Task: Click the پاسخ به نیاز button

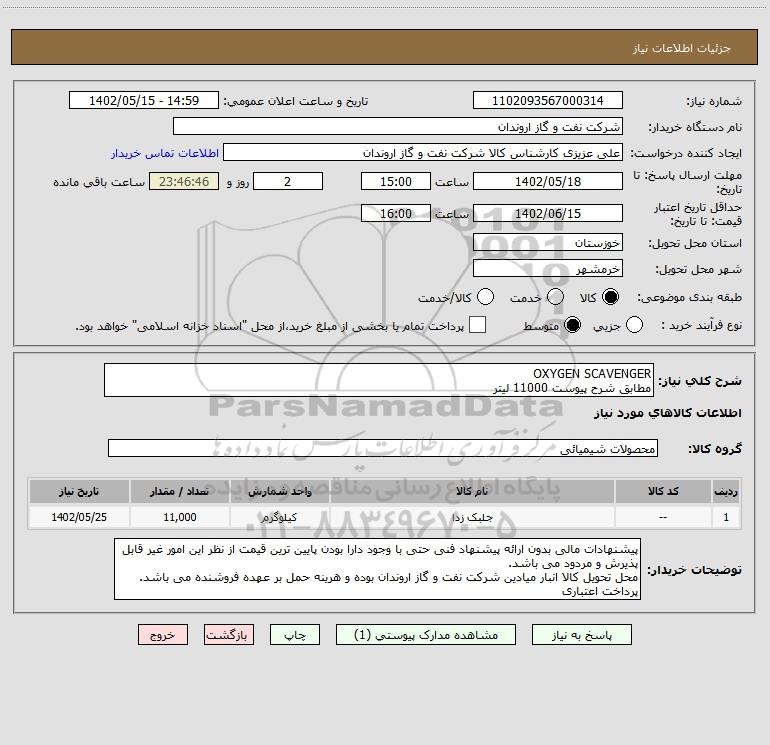Action: click(581, 635)
